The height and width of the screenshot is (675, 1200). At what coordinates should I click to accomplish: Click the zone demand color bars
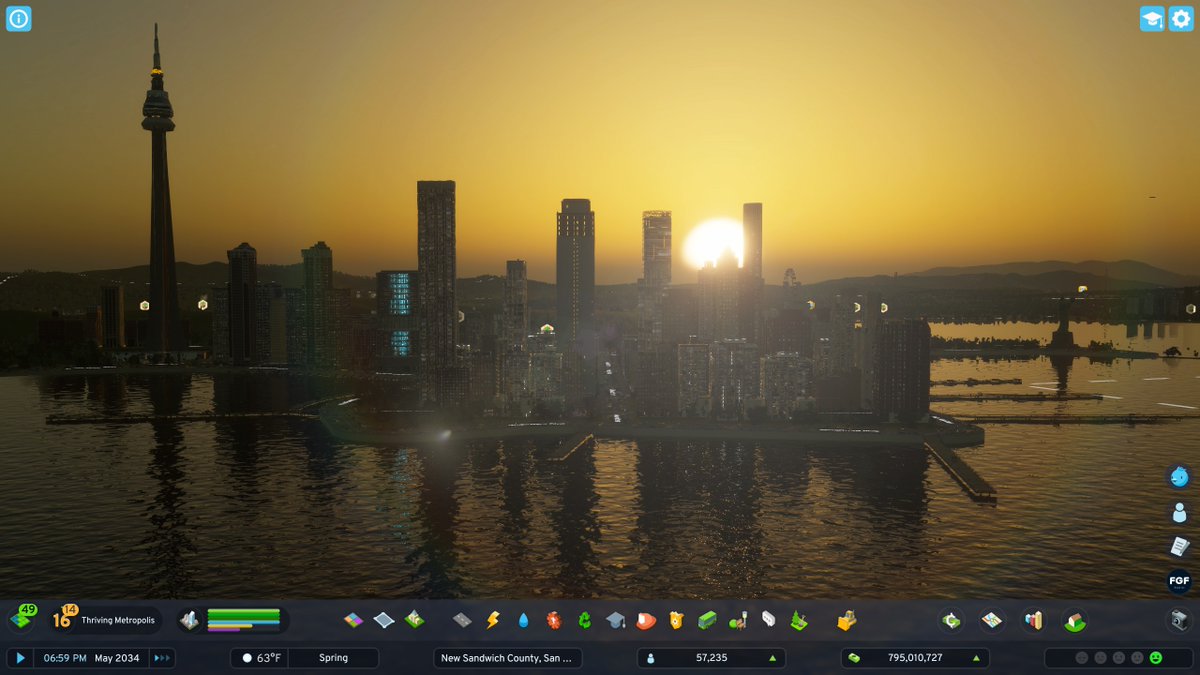243,620
